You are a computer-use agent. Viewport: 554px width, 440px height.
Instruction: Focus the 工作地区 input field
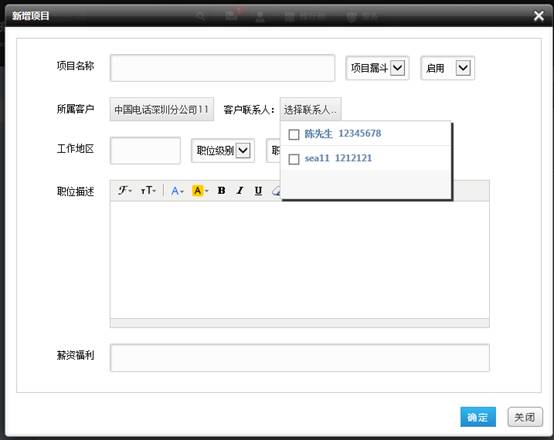click(145, 151)
